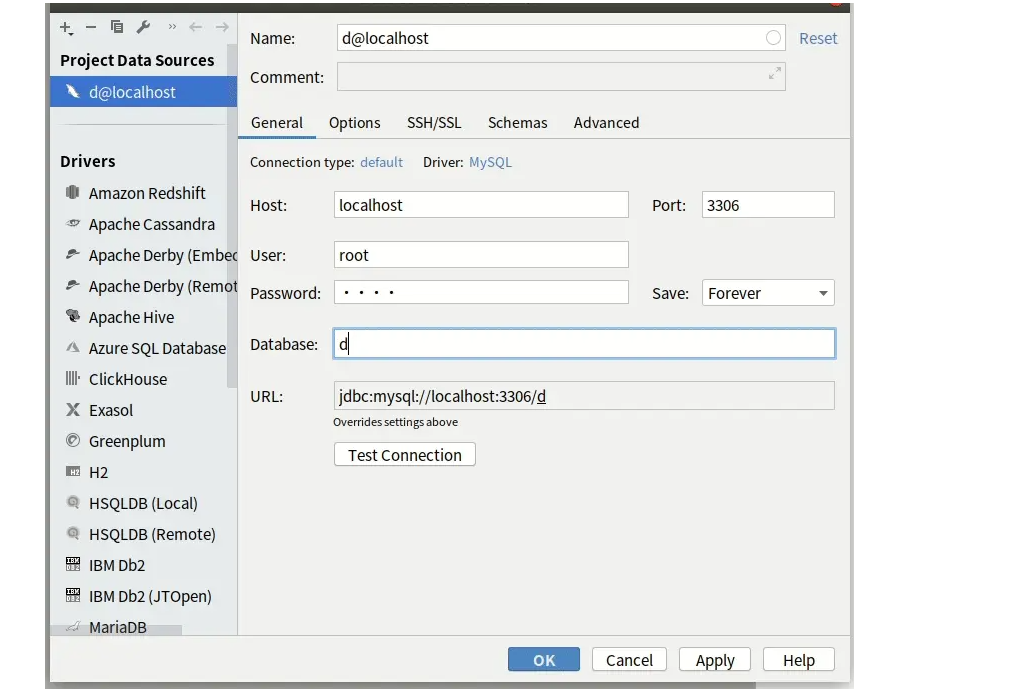The width and height of the screenshot is (1011, 698).
Task: Click into the User field
Action: tap(481, 255)
